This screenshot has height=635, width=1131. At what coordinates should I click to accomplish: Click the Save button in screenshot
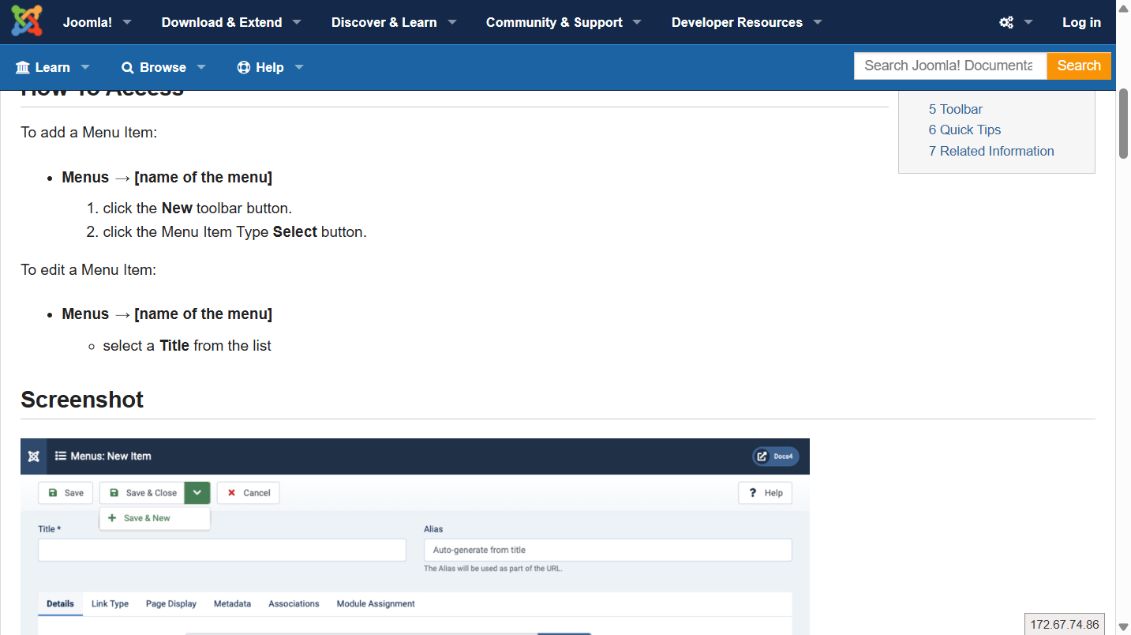click(66, 493)
